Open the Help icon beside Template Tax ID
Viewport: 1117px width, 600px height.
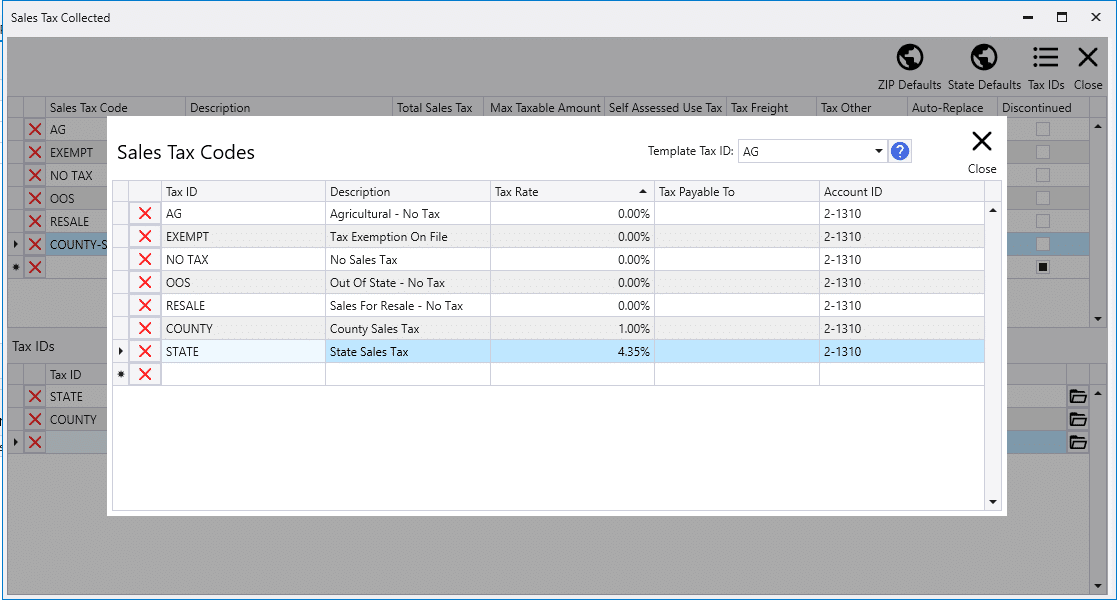(899, 150)
